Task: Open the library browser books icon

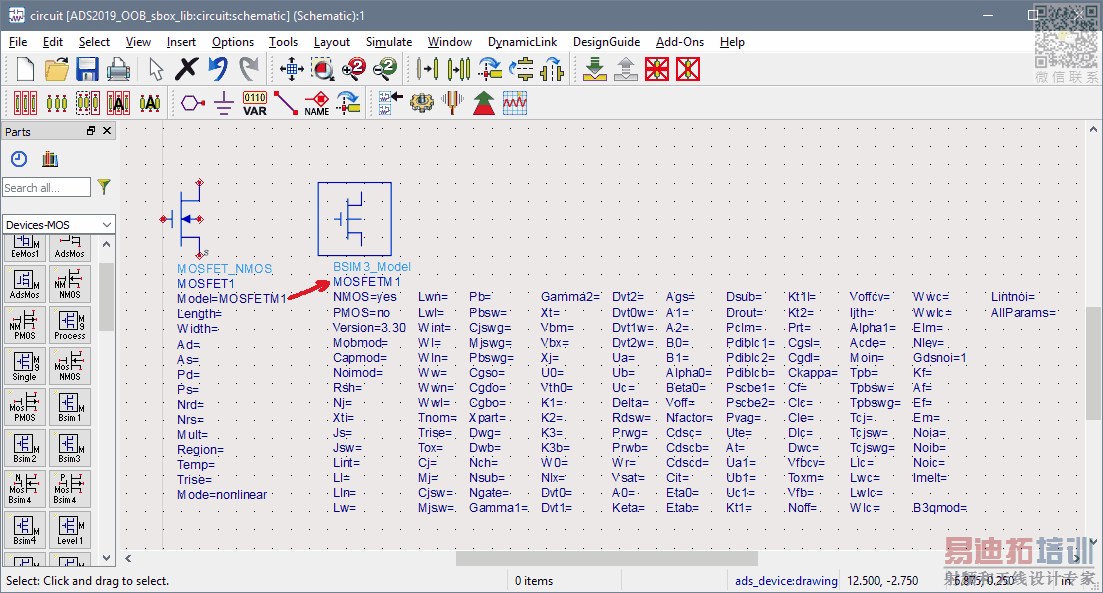Action: click(50, 159)
